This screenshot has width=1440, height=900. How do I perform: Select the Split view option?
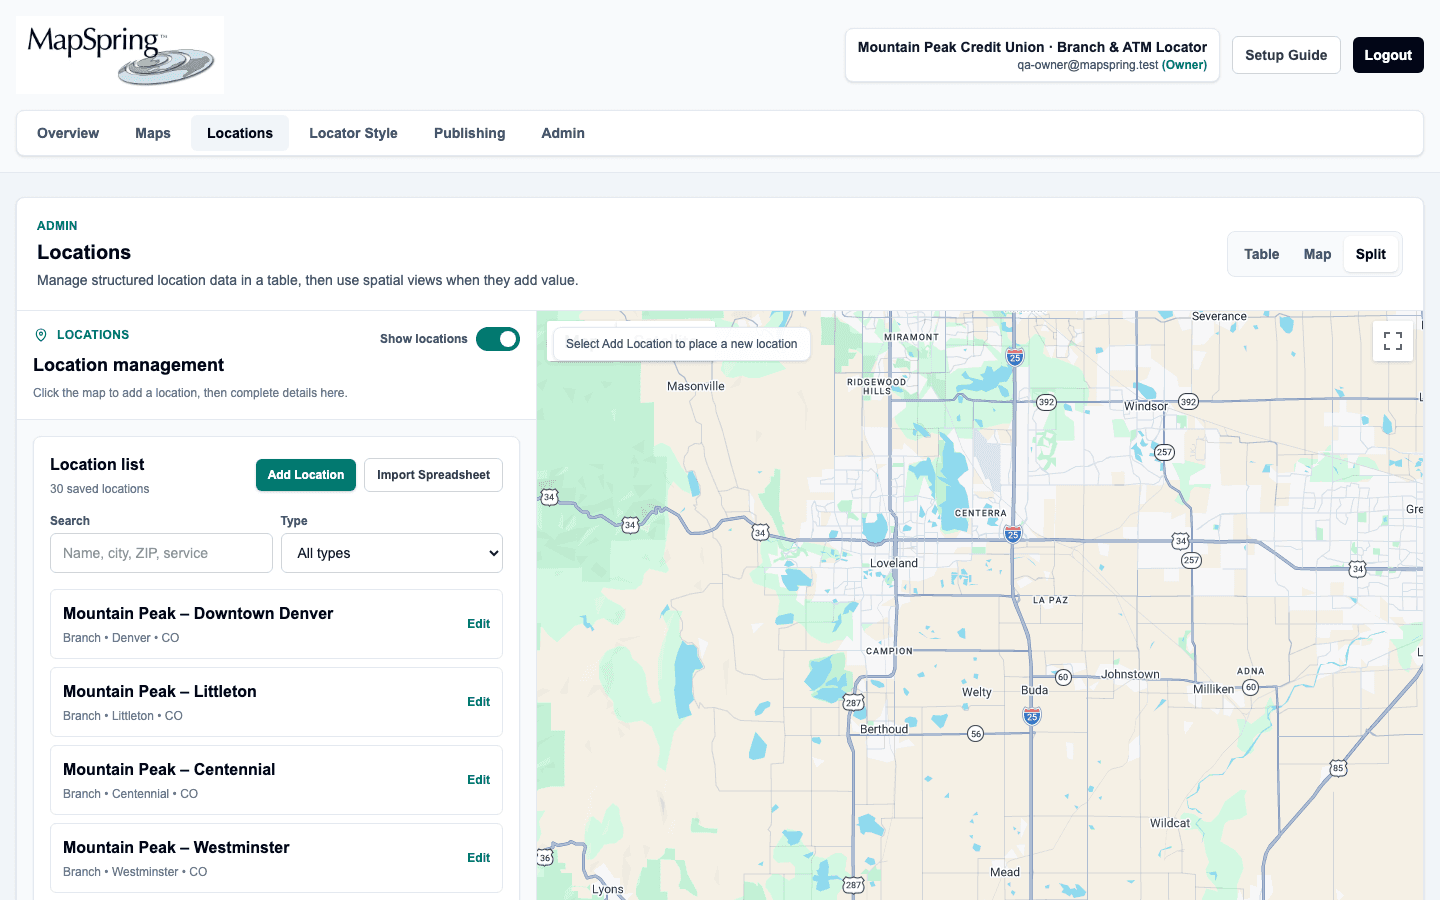pos(1371,254)
